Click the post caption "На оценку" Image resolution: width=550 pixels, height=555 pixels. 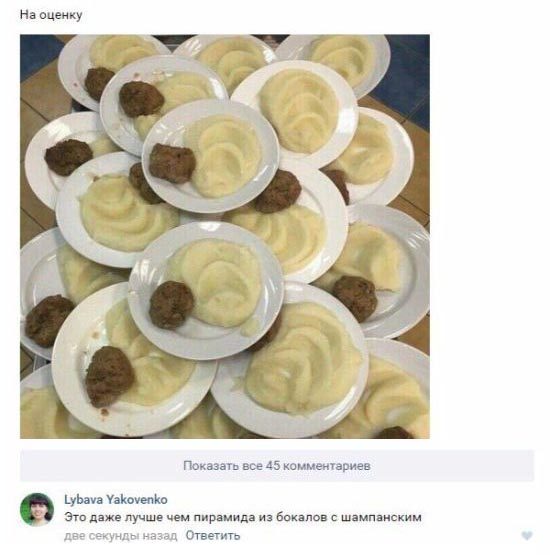click(51, 15)
